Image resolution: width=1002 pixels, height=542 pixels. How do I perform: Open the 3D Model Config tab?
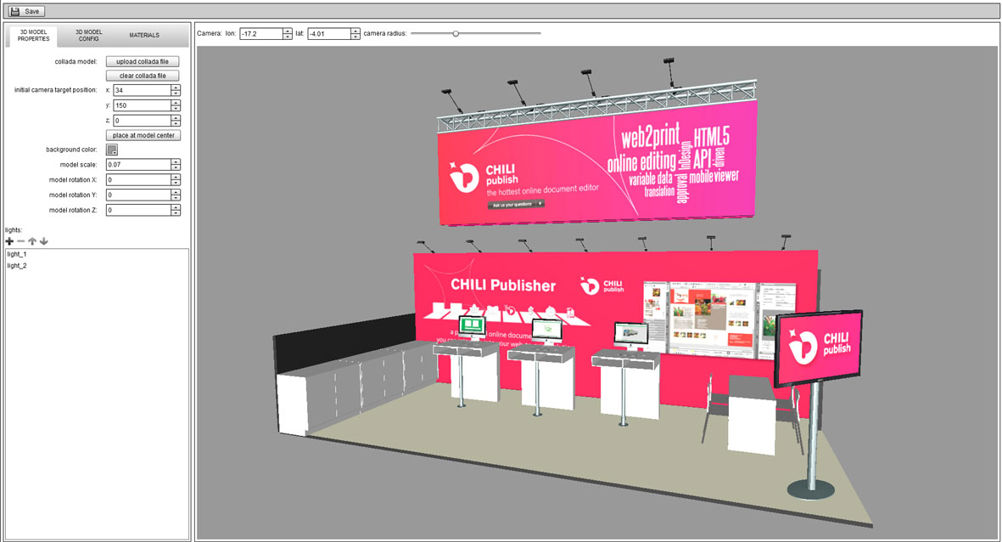click(88, 35)
